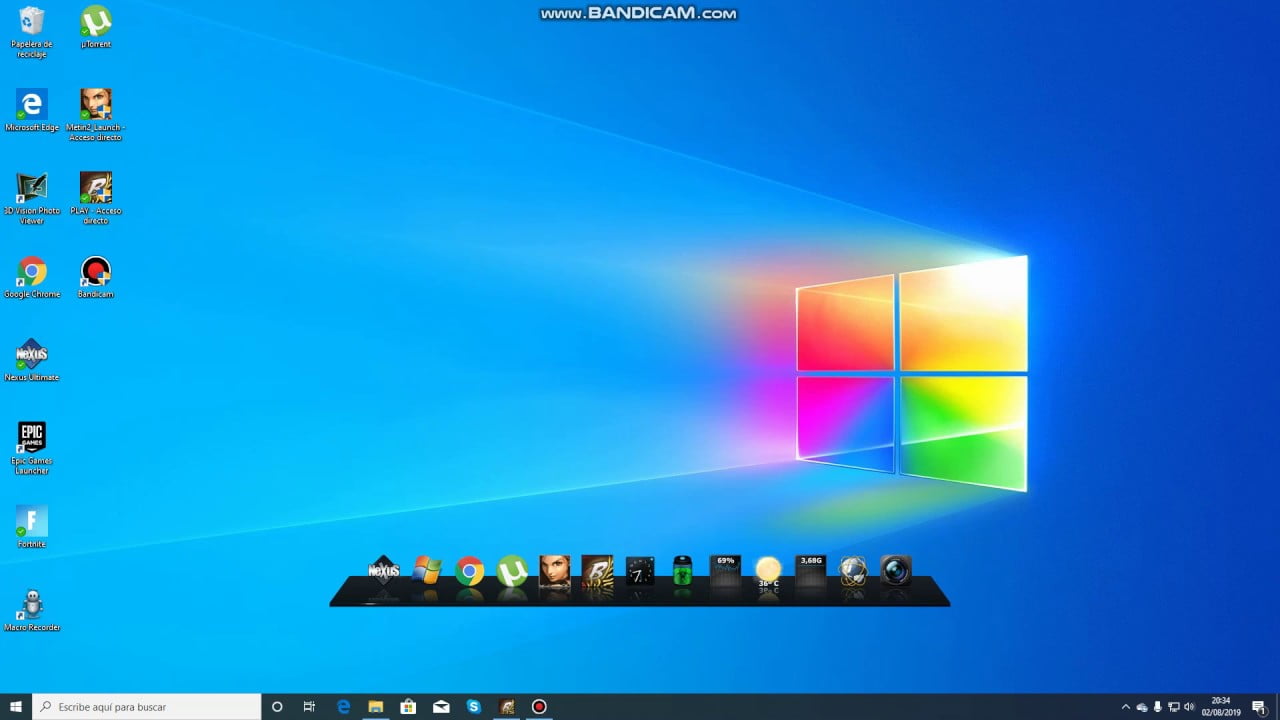Open Task View from the taskbar
1280x720 pixels.
309,707
